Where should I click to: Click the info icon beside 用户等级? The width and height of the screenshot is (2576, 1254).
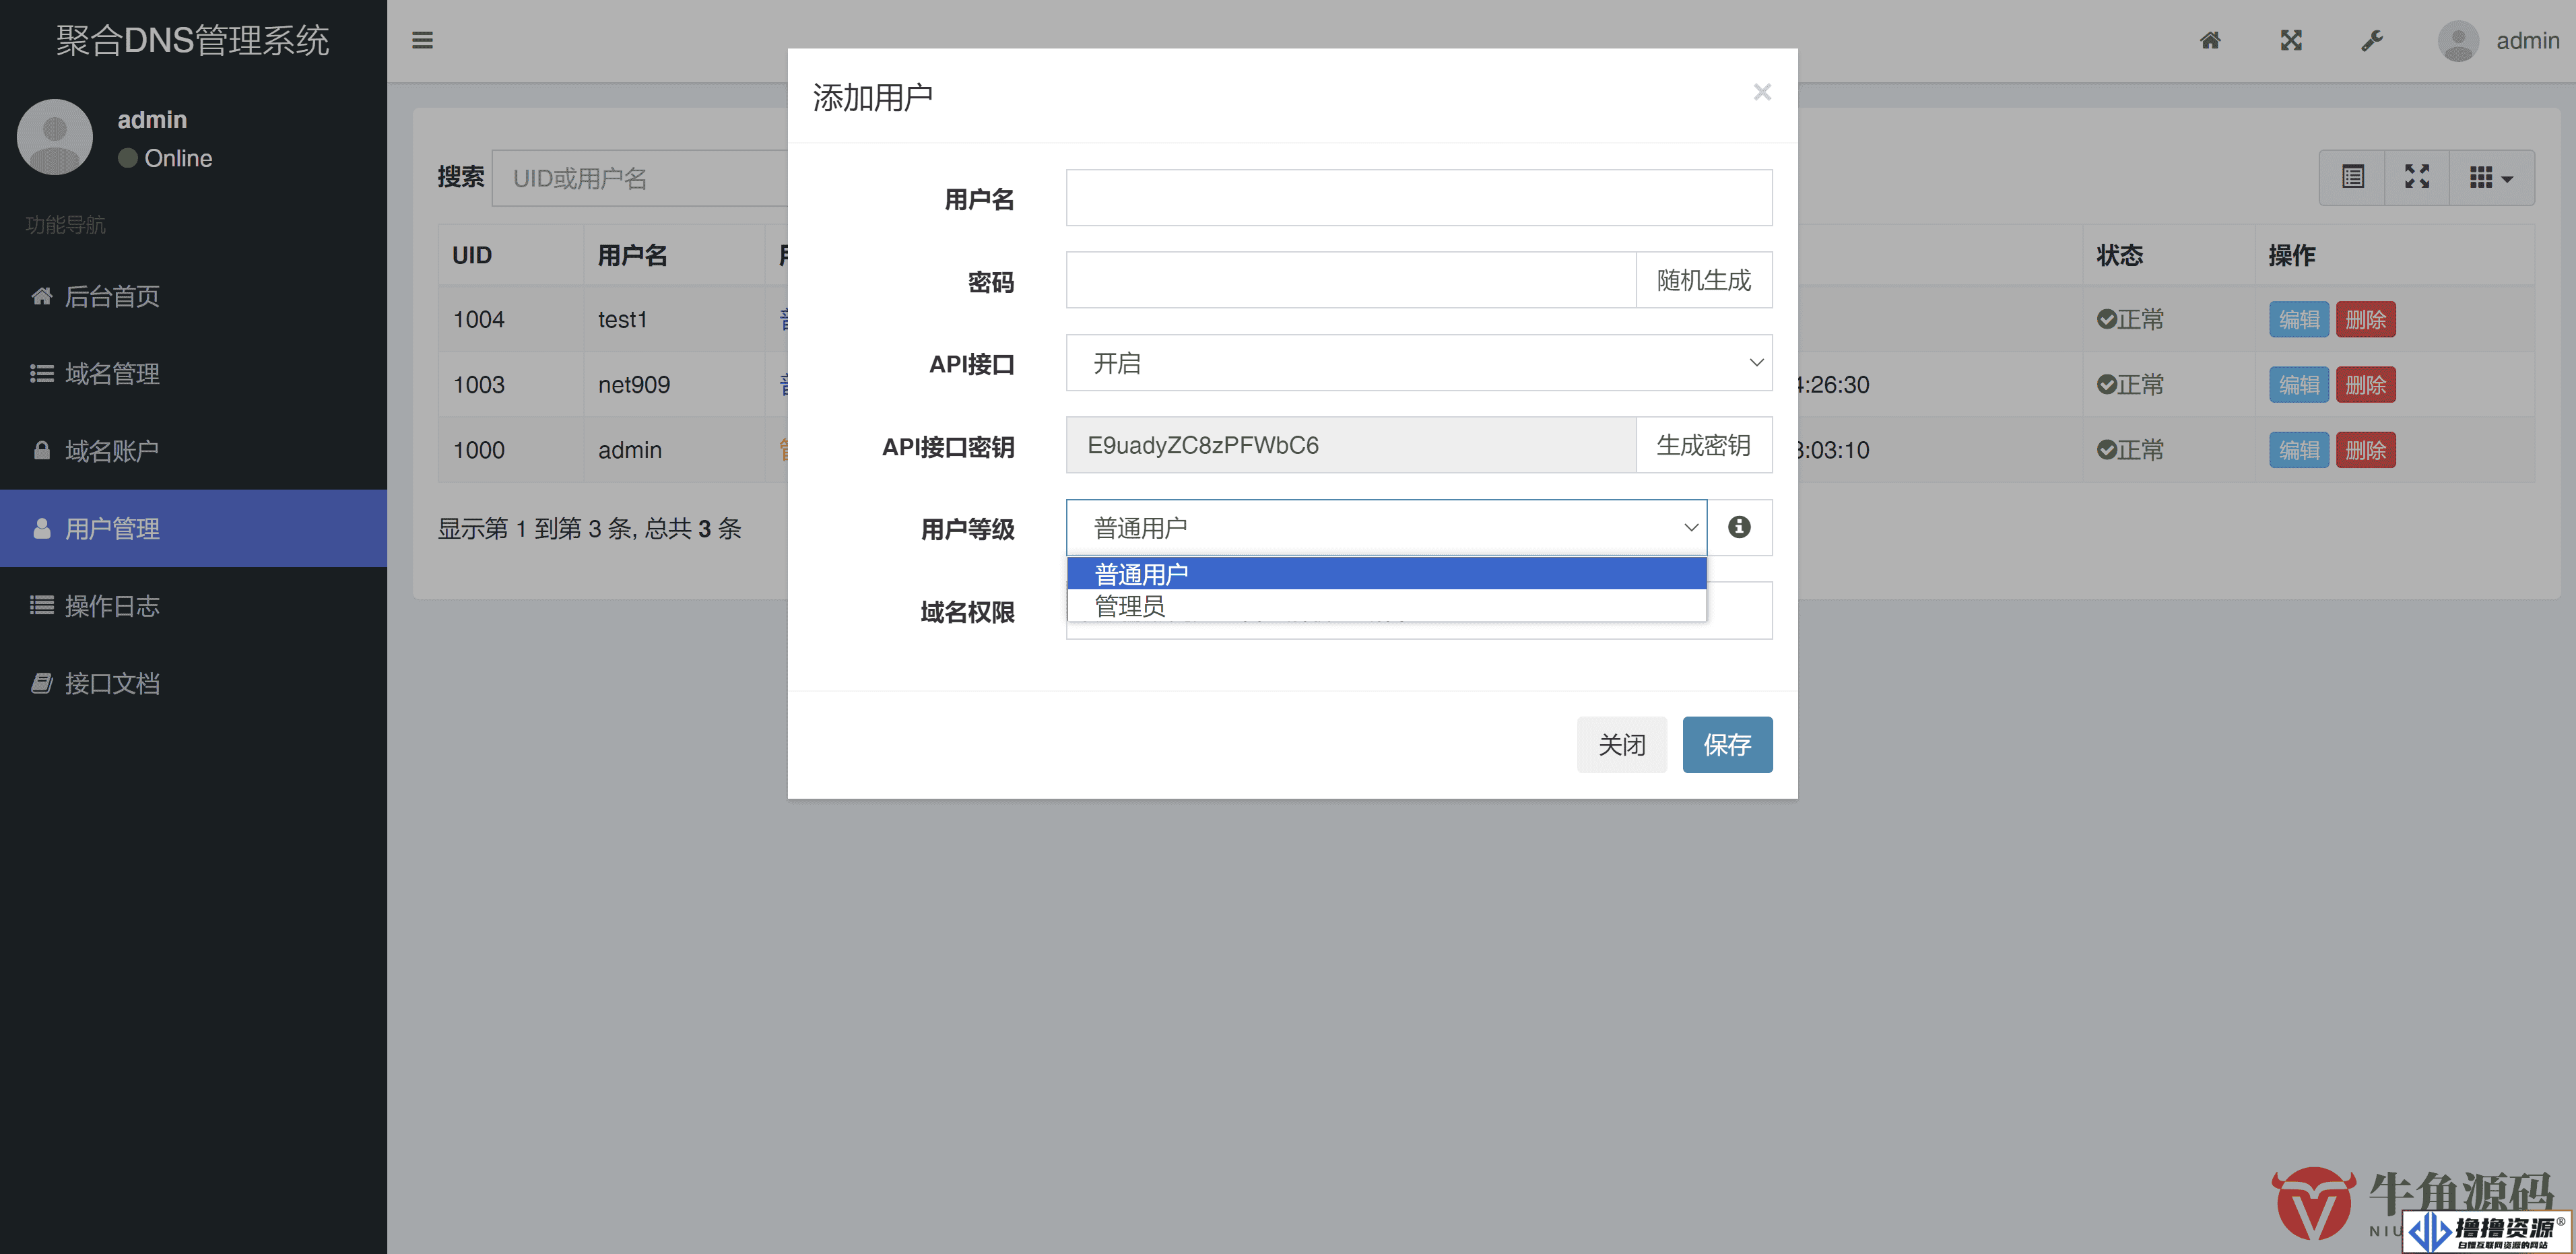click(x=1739, y=527)
